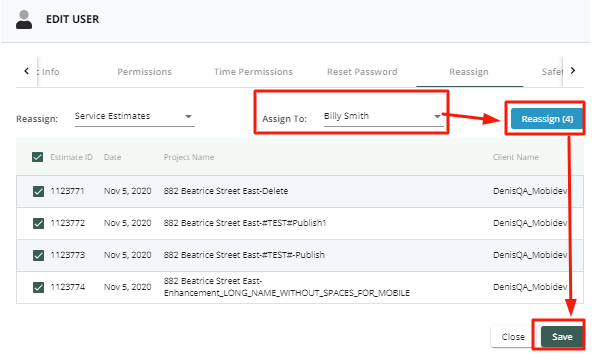Click project '882 Beatrice Street East-#TEST#Publish1'
This screenshot has width=597, height=360.
(245, 223)
